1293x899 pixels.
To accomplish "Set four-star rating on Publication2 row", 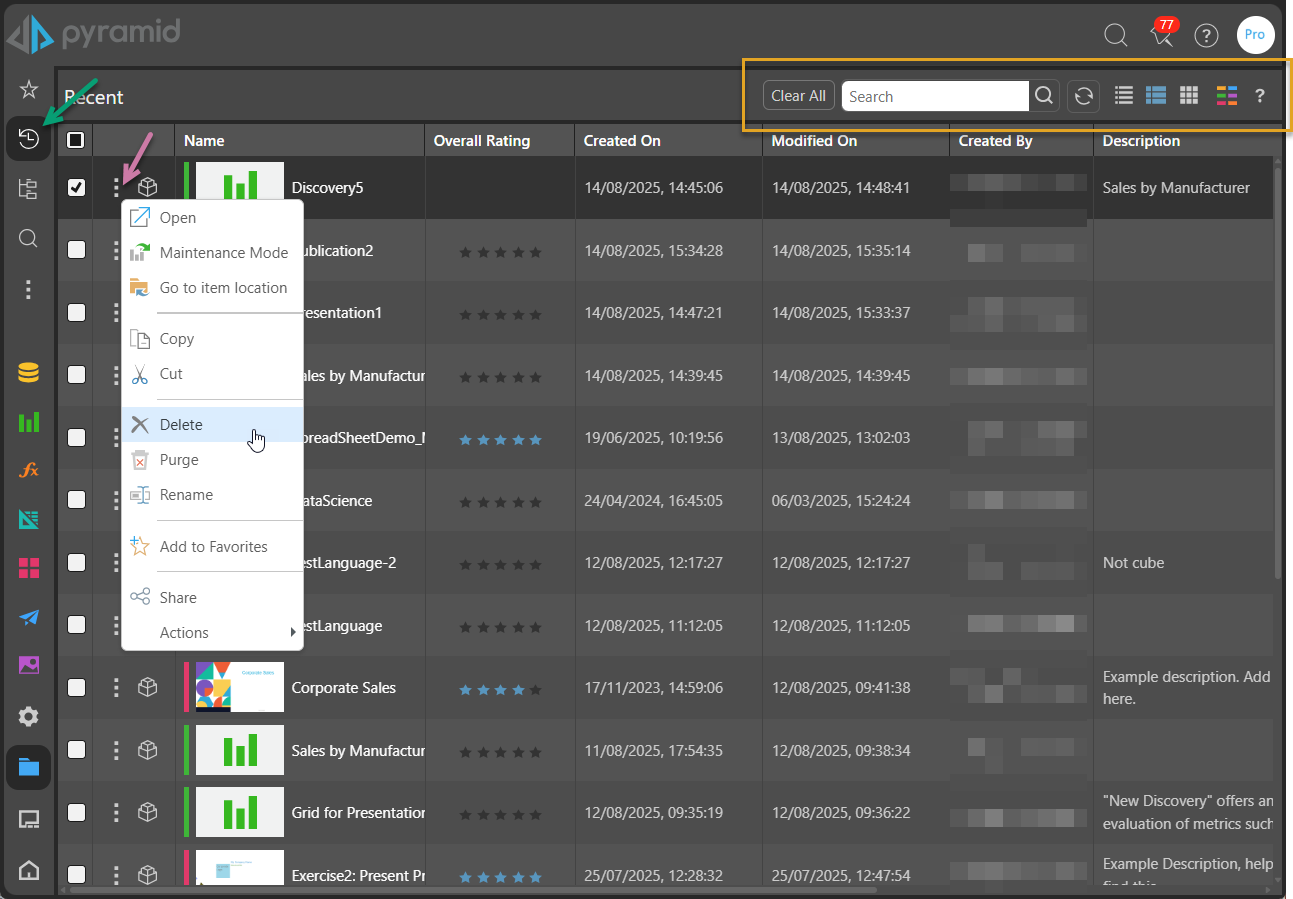I will pyautogui.click(x=517, y=252).
